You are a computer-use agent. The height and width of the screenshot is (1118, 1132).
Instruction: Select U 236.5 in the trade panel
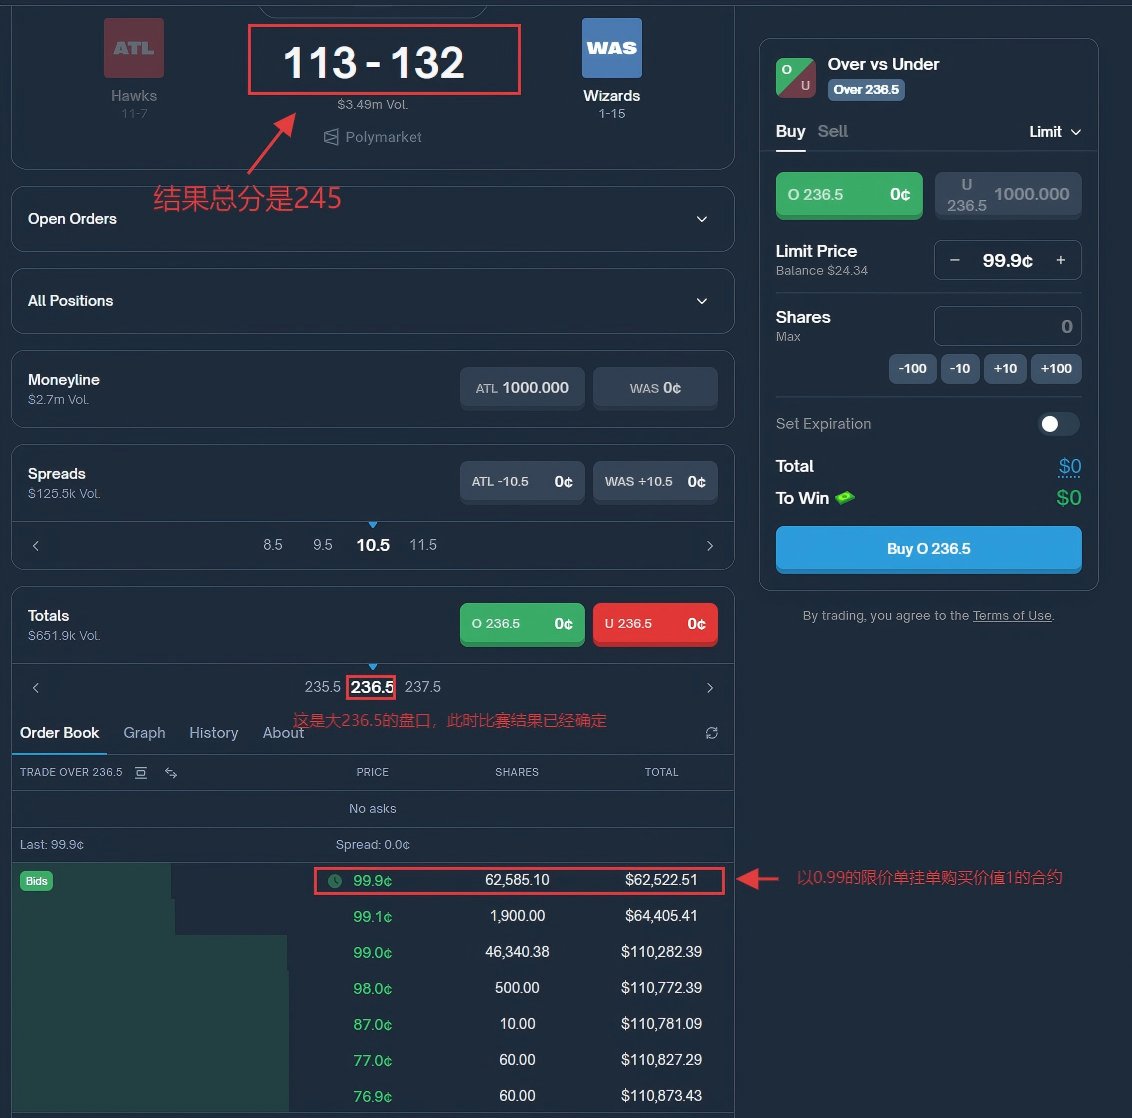coord(1008,195)
